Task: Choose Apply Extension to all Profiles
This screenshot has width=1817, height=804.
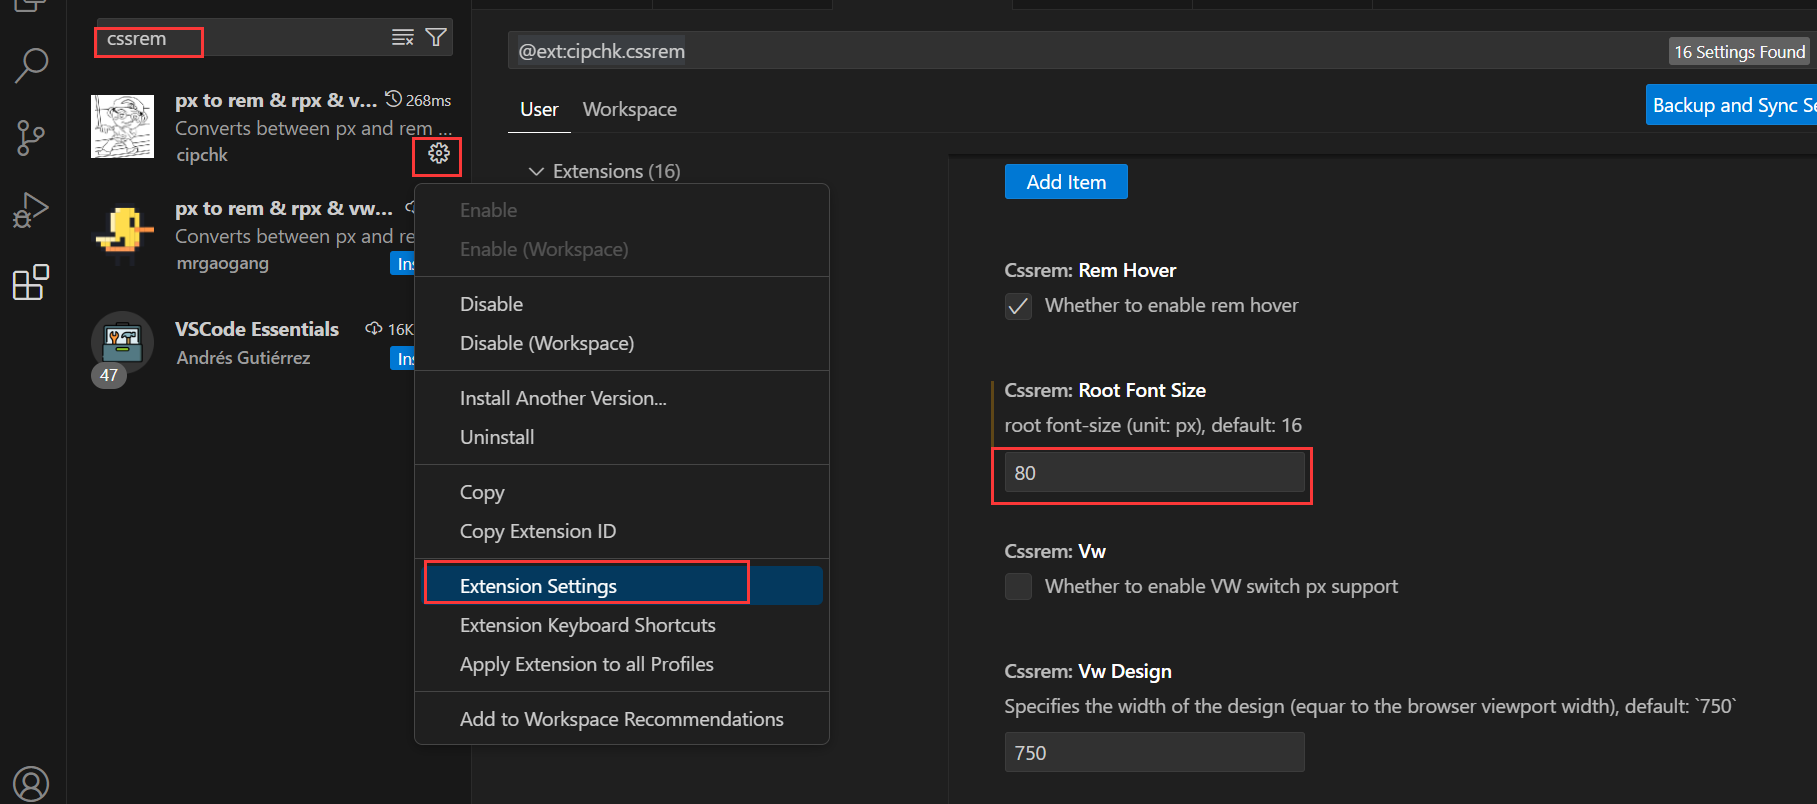Action: tap(622, 664)
